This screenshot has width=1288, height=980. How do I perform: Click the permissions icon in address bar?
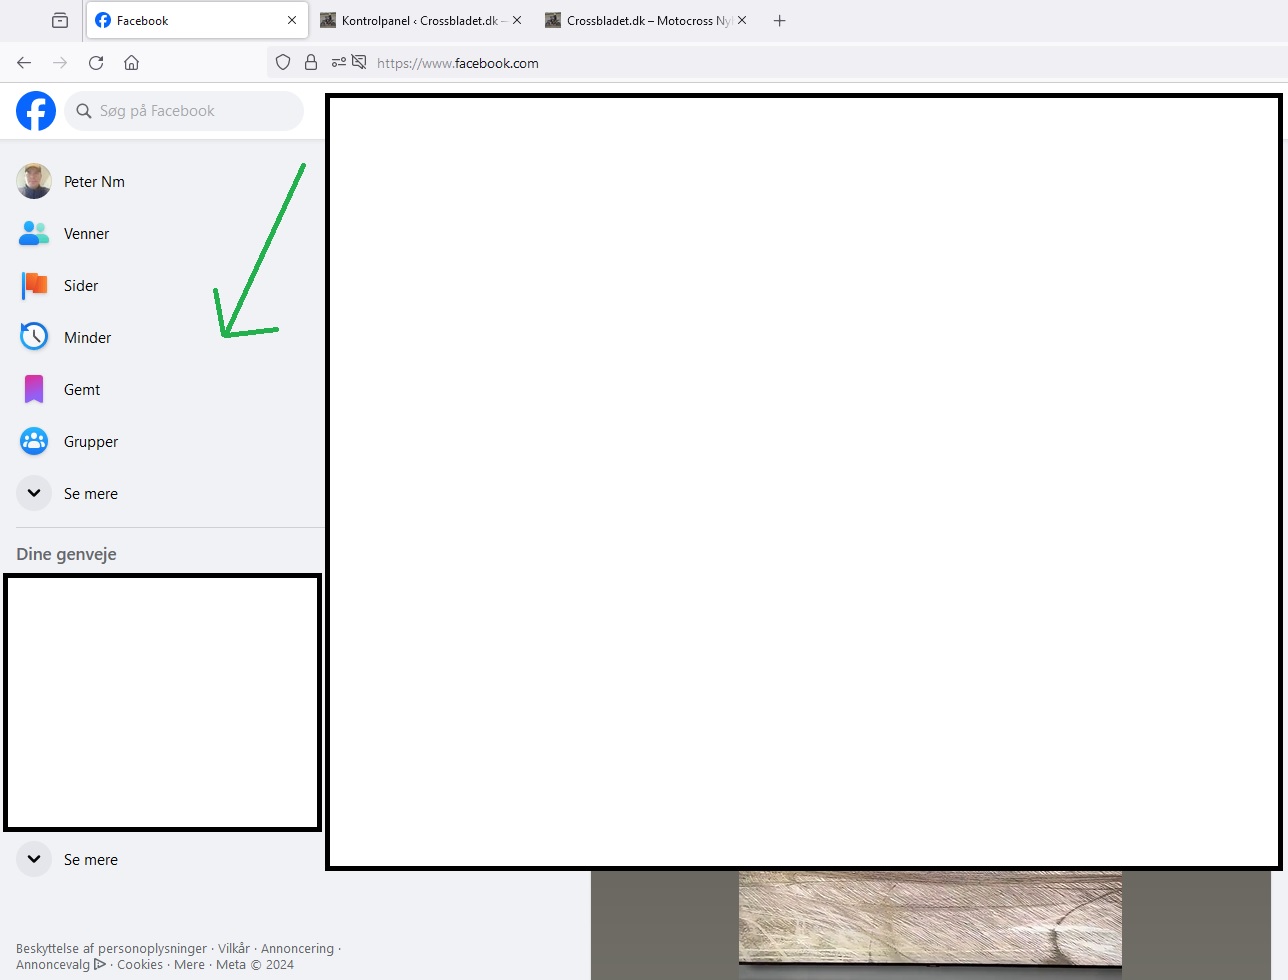tap(339, 63)
